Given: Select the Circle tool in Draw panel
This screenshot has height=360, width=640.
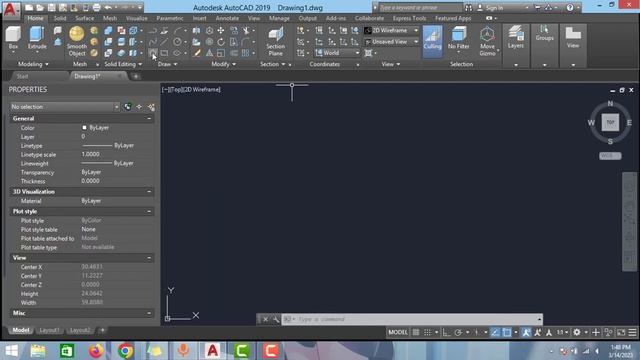Looking at the screenshot, I should point(177,42).
